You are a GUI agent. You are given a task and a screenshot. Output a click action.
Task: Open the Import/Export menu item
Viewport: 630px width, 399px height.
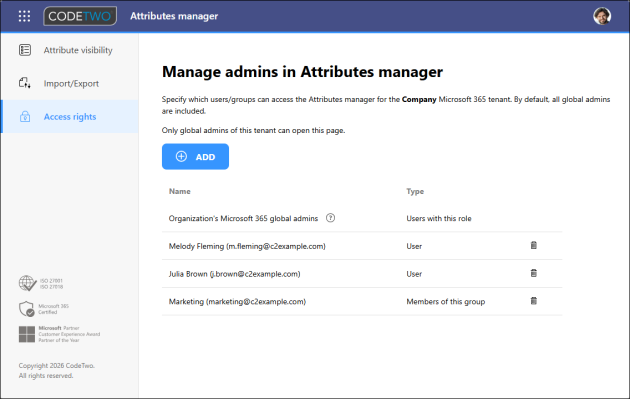click(70, 83)
